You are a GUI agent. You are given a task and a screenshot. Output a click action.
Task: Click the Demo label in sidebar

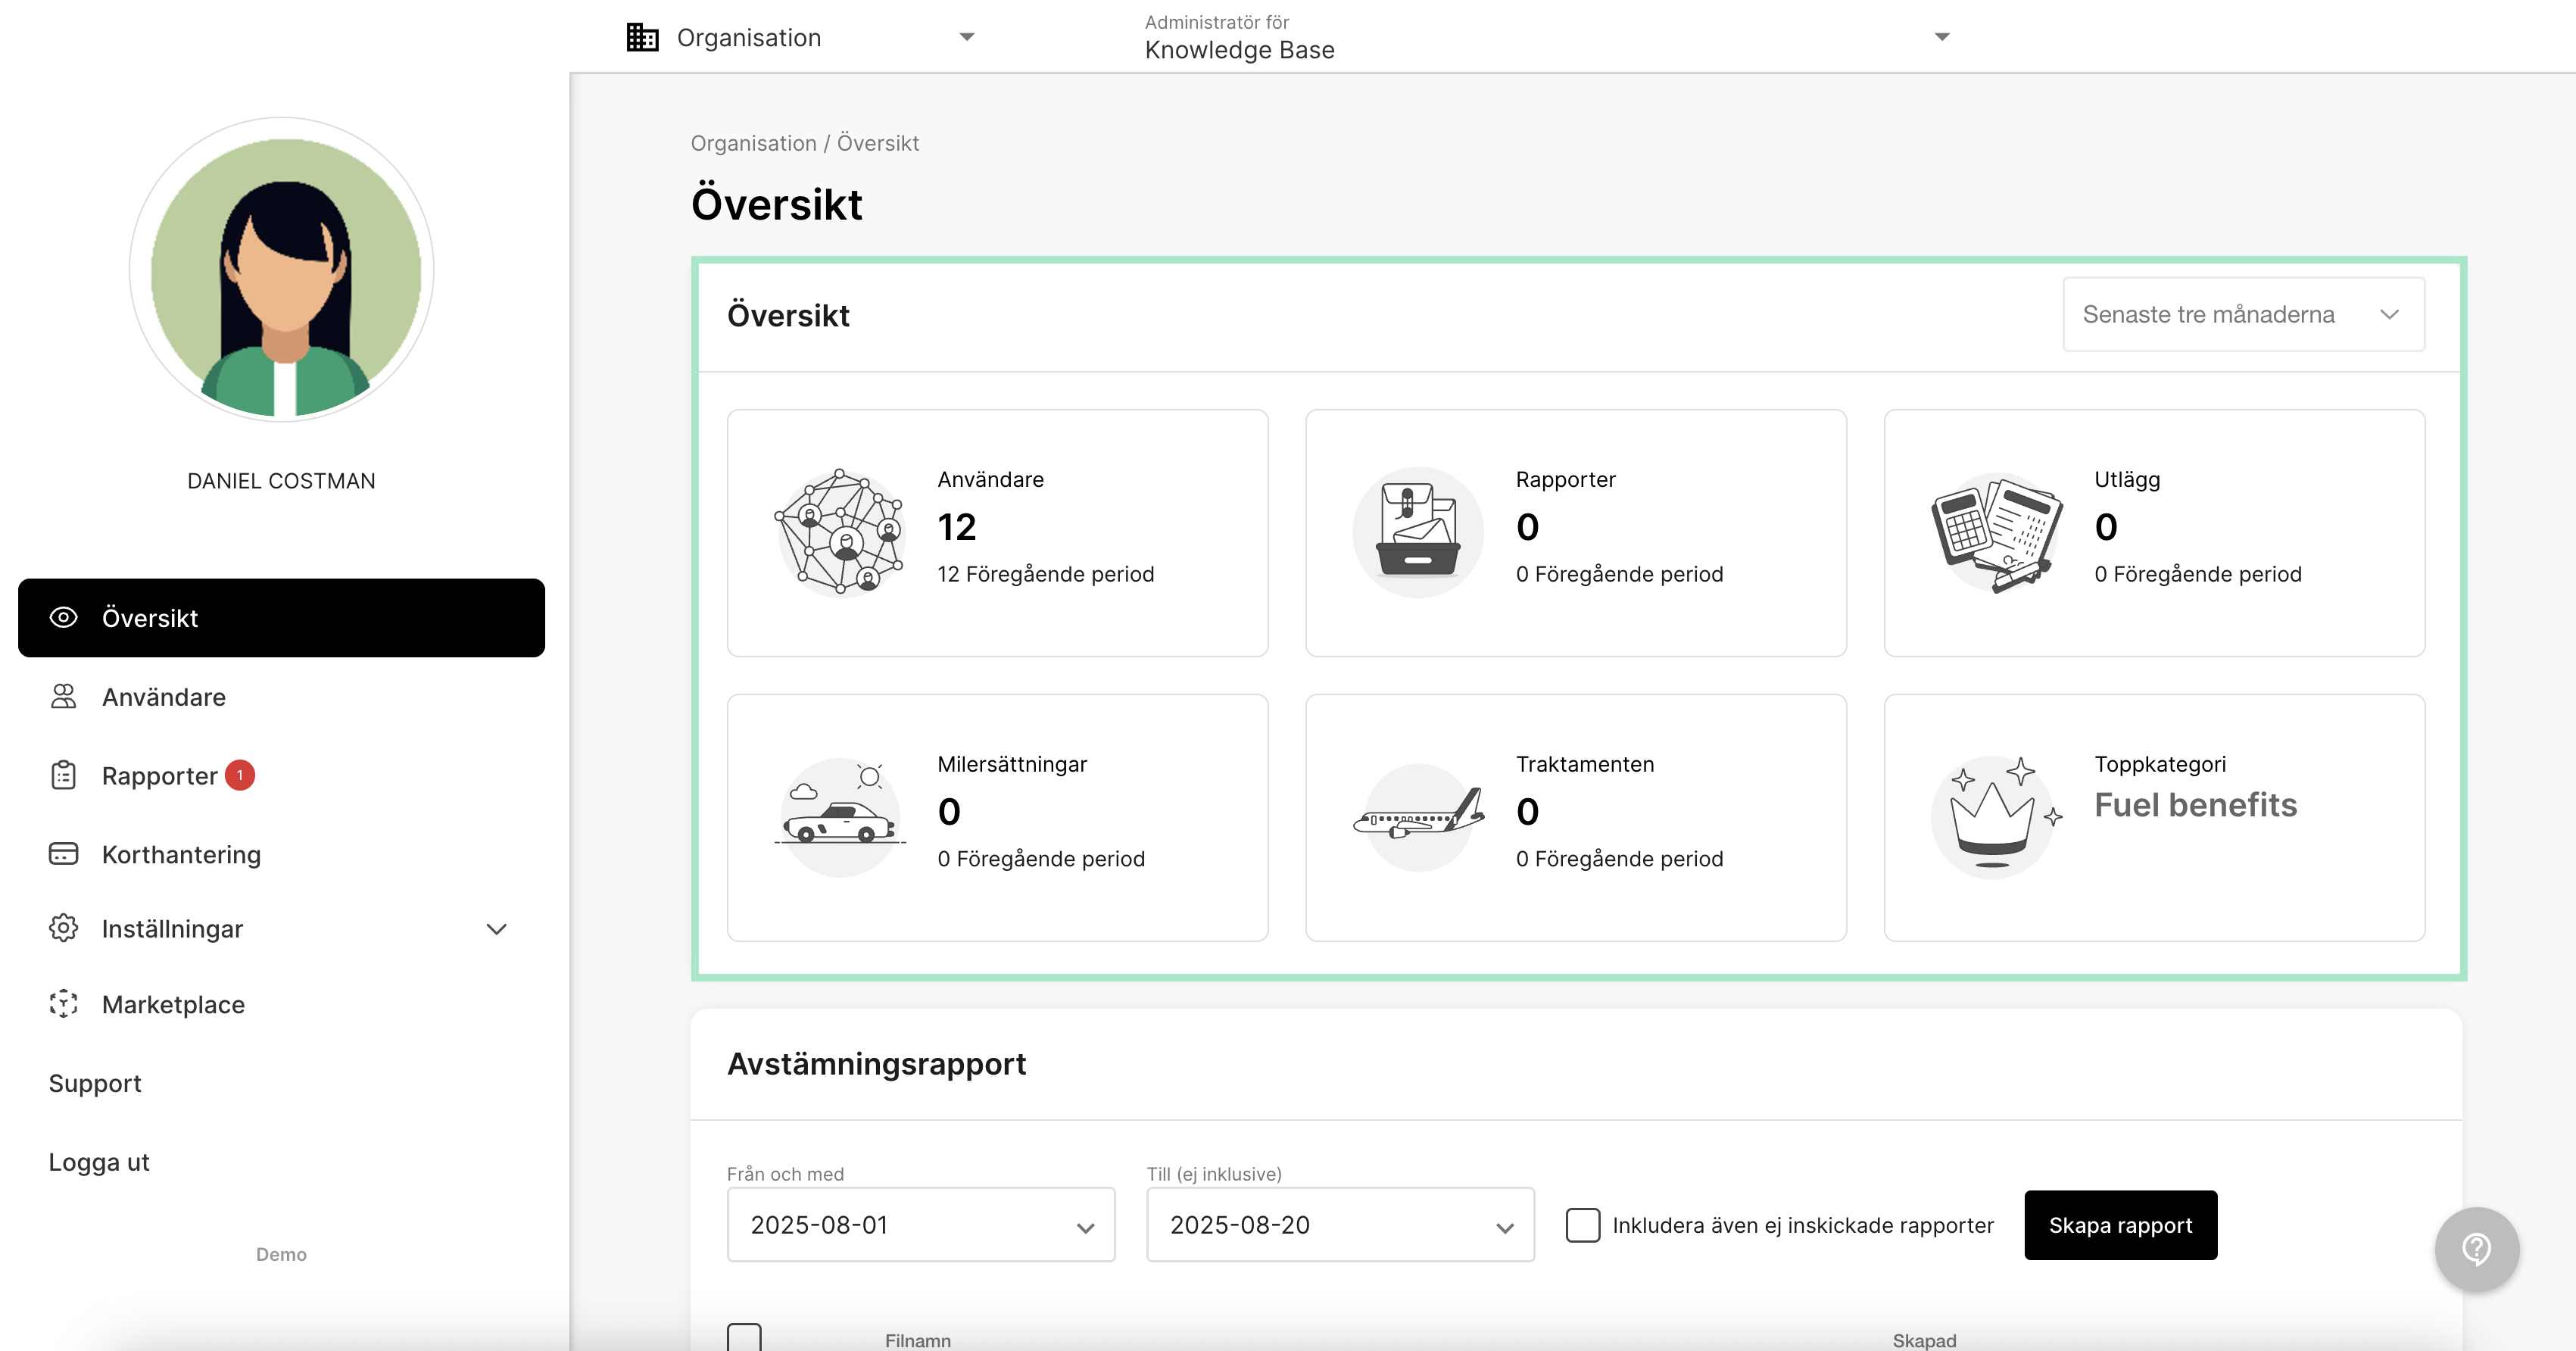(x=281, y=1254)
